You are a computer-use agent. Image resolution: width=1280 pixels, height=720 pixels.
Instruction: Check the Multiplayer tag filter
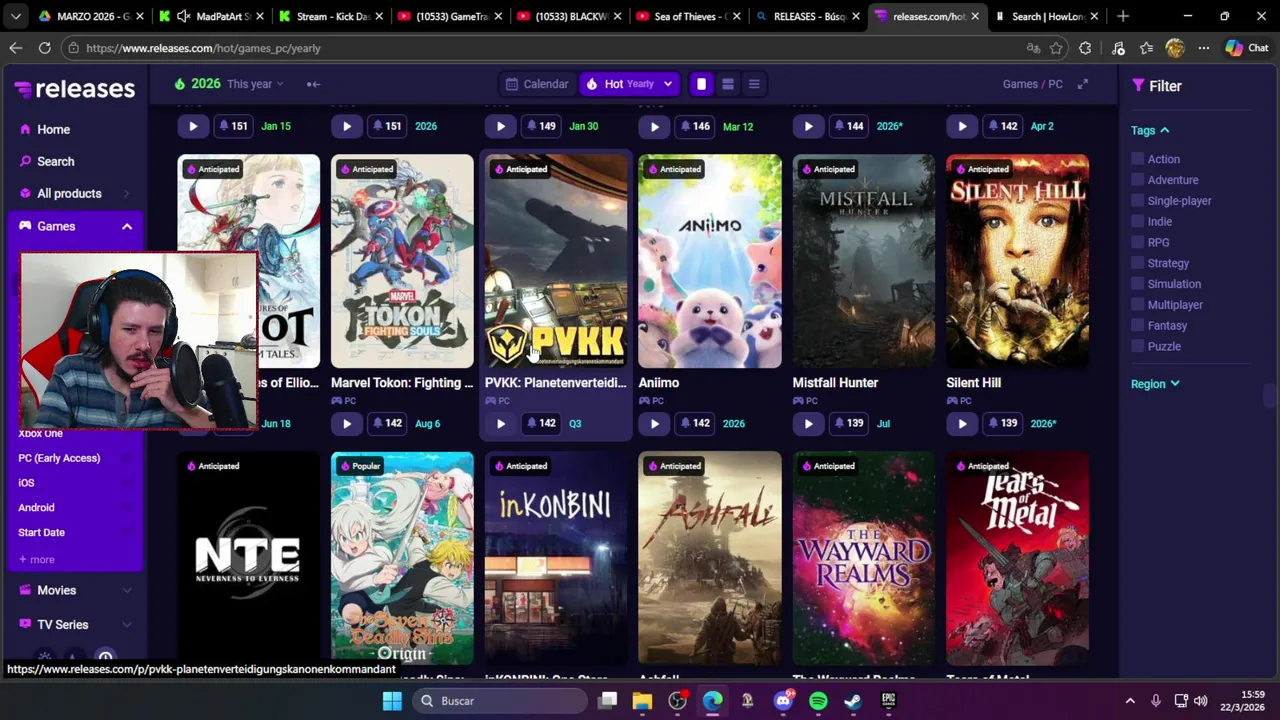pos(1137,305)
